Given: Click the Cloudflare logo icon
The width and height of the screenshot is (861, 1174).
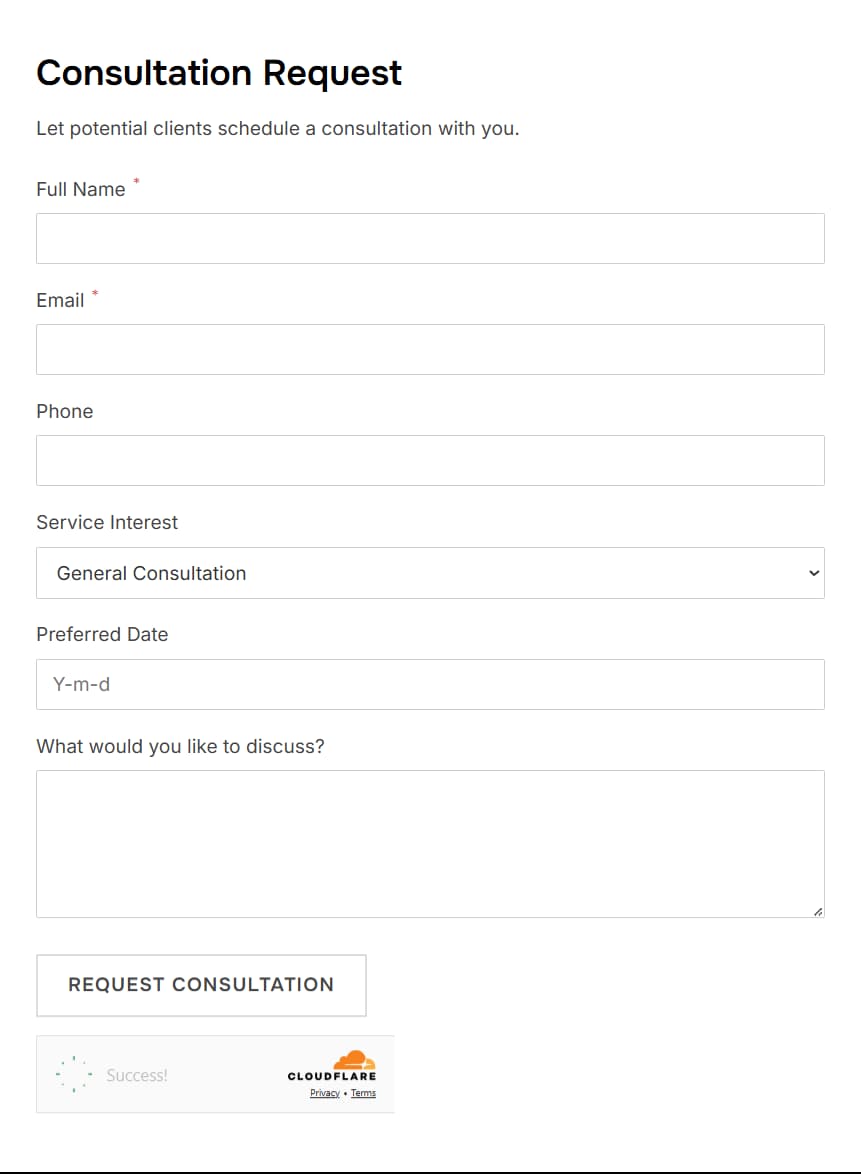Looking at the screenshot, I should coord(352,1059).
